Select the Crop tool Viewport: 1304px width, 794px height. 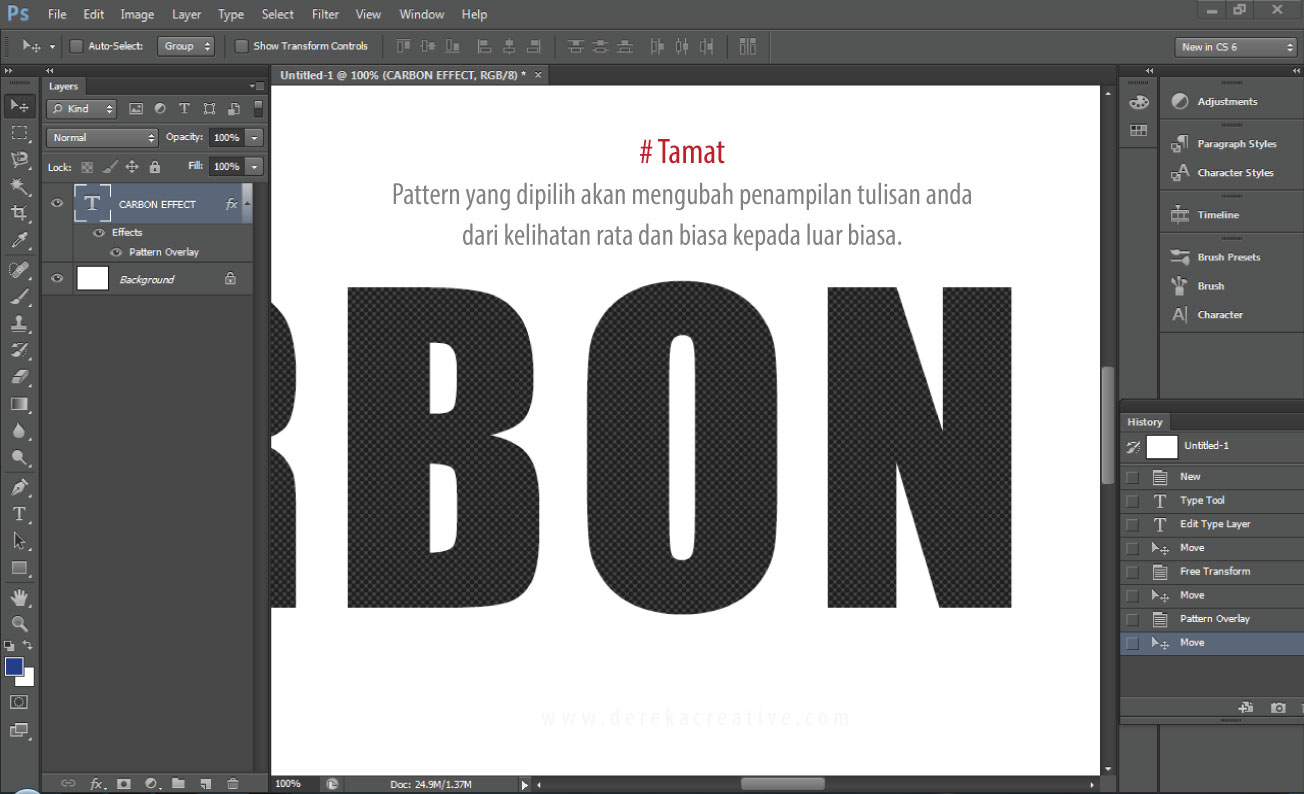pos(19,213)
